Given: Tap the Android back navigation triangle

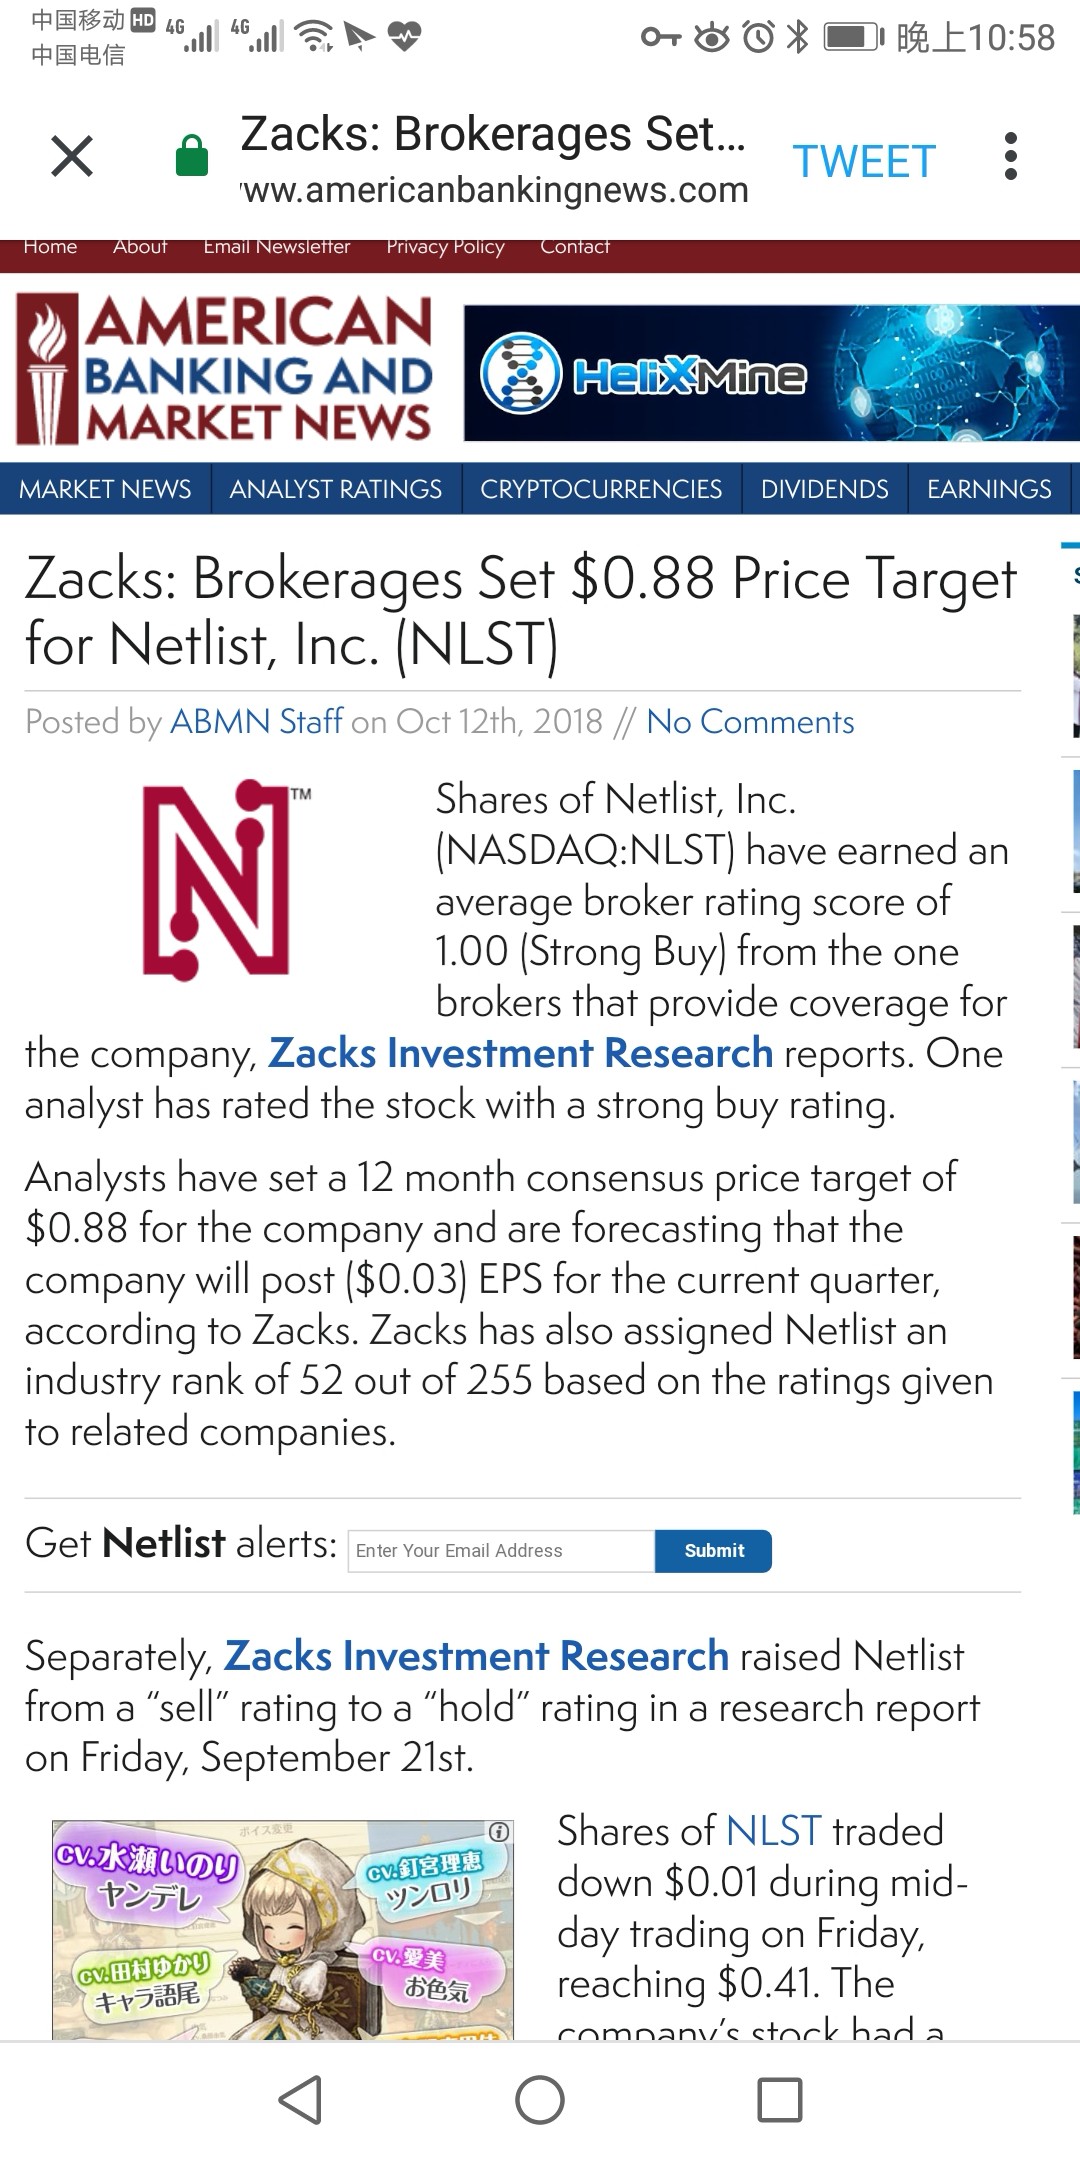Looking at the screenshot, I should point(300,2099).
